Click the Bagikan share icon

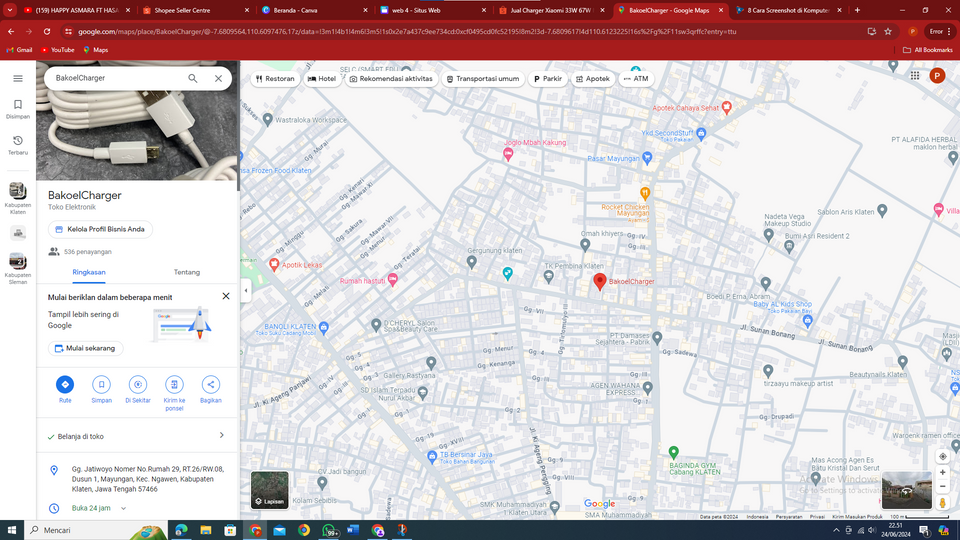pos(211,384)
